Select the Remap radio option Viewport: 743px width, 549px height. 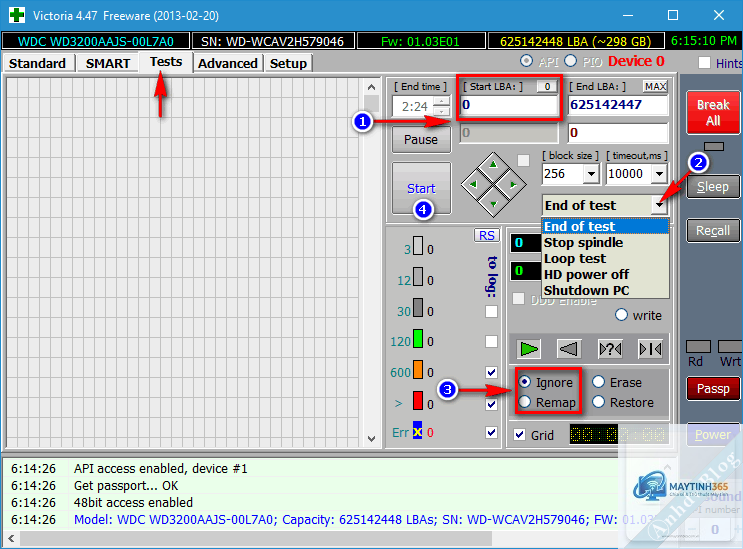tap(525, 402)
